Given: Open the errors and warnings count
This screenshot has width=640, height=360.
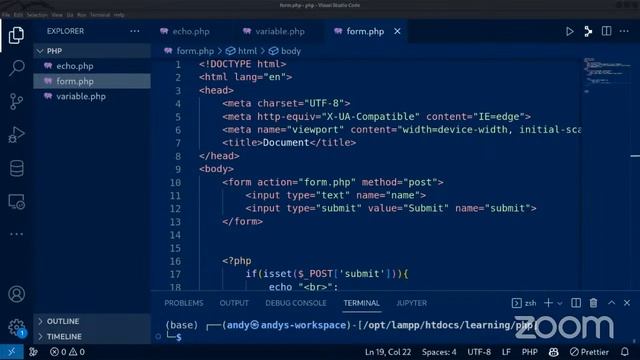Looking at the screenshot, I should (67, 352).
